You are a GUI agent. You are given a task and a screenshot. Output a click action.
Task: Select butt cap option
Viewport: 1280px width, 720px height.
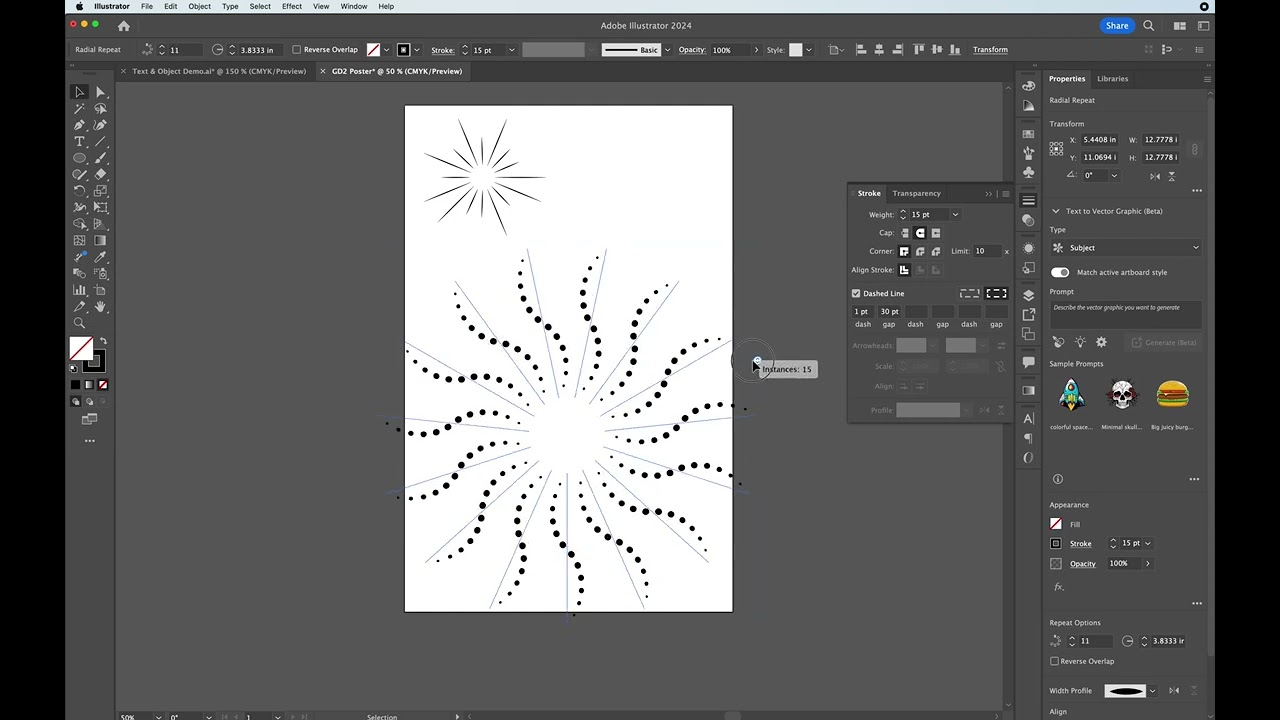coord(904,233)
